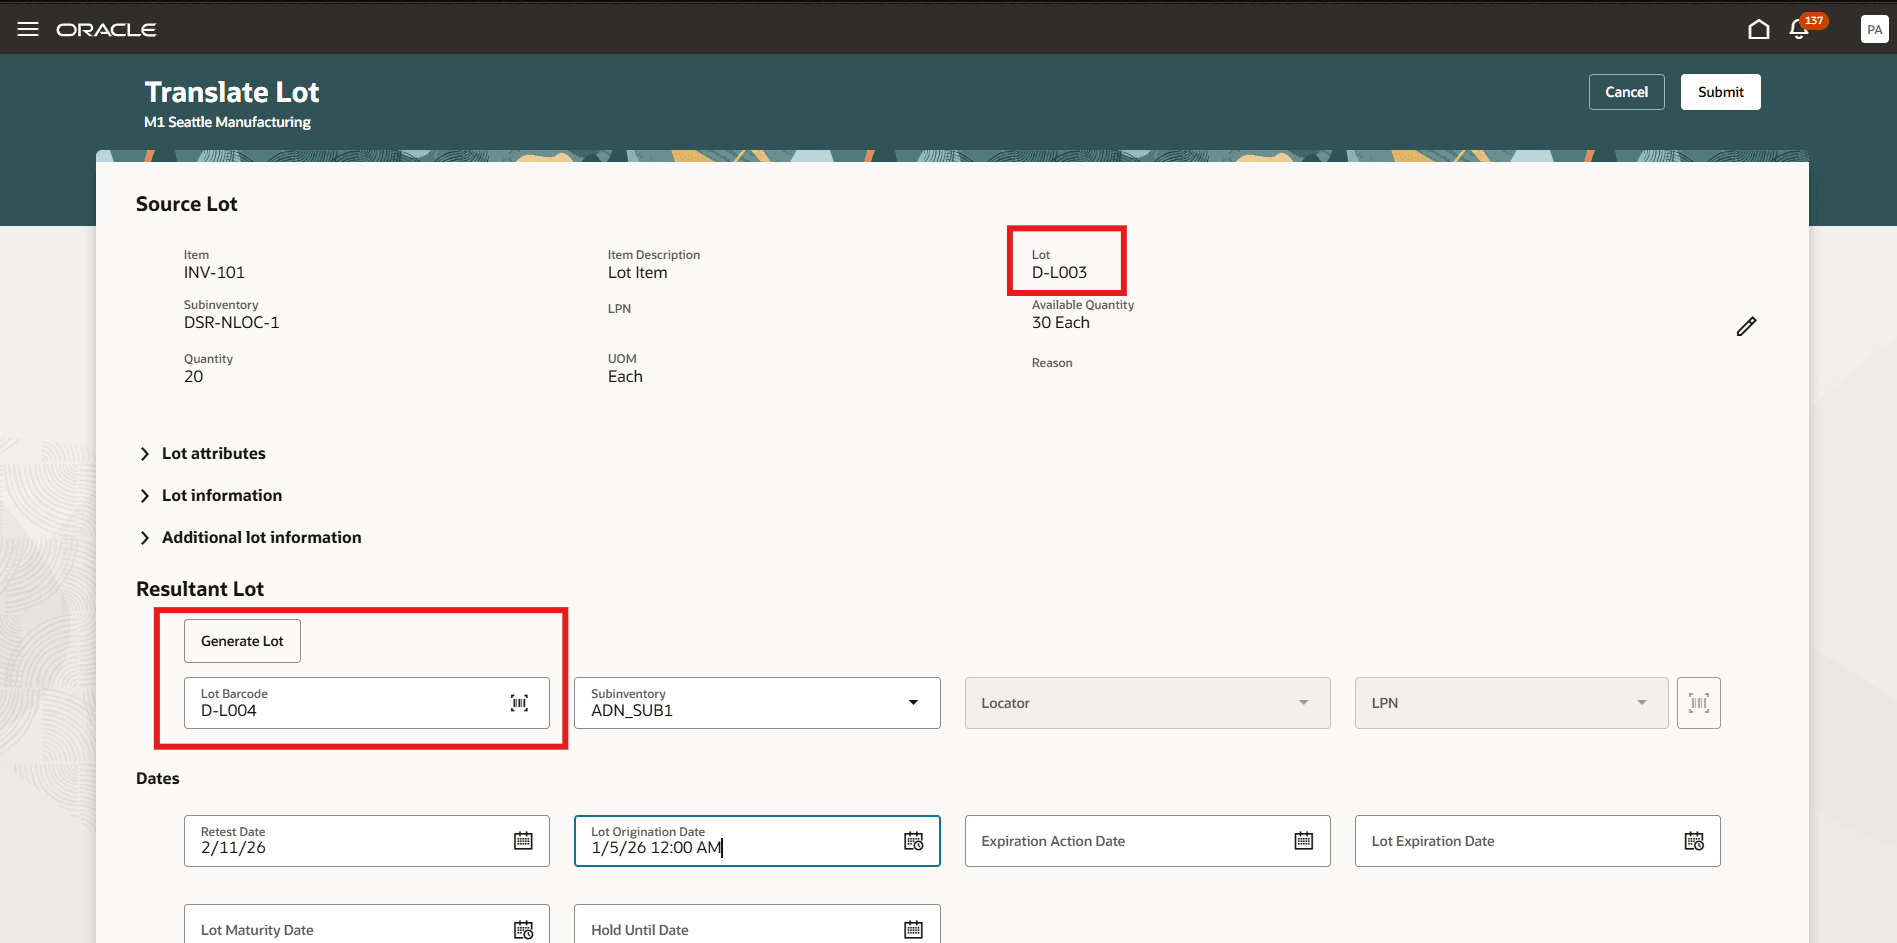Open the navigation hamburger menu
This screenshot has height=943, width=1897.
coord(27,28)
